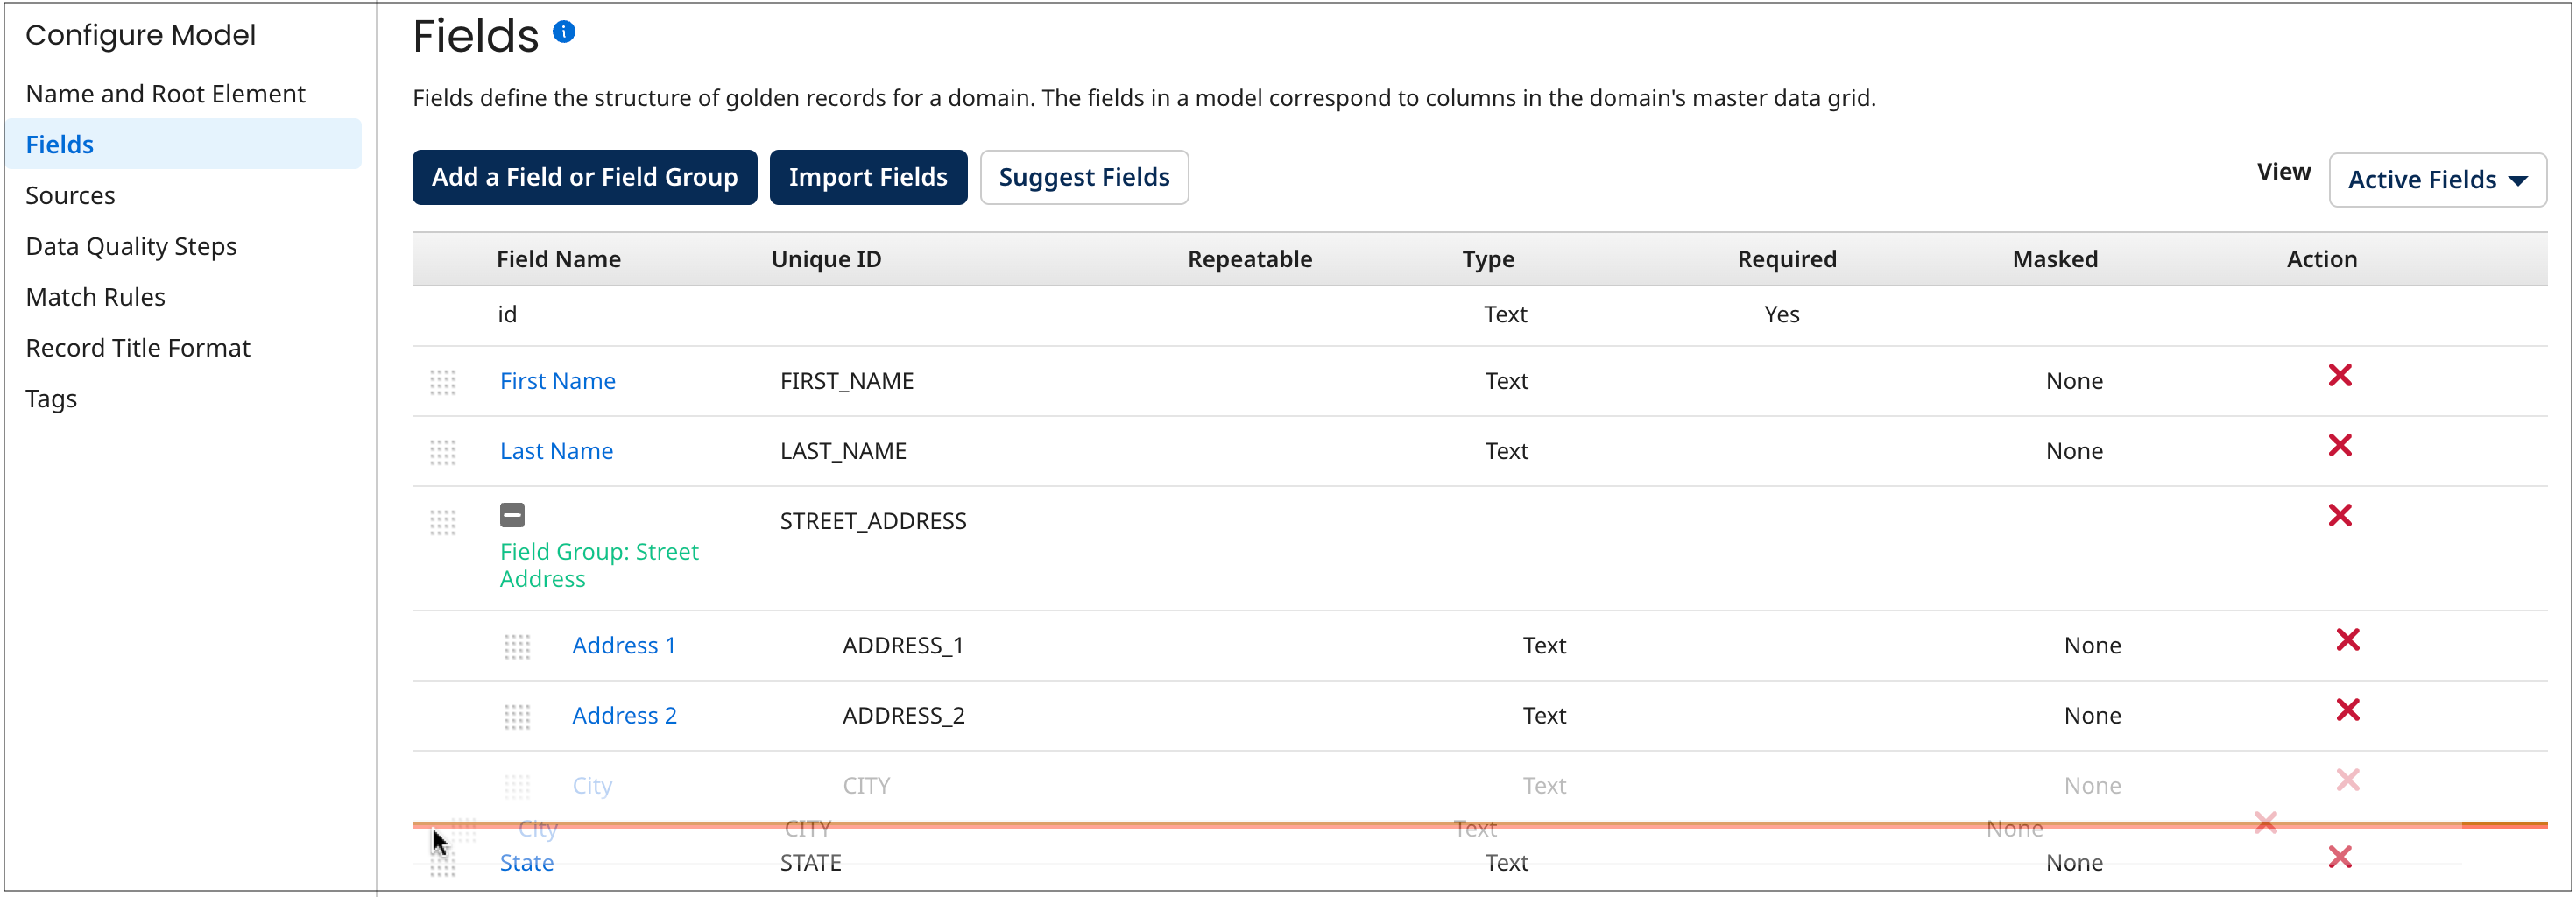The width and height of the screenshot is (2576, 897).
Task: Click the Fields info icon
Action: 564,32
